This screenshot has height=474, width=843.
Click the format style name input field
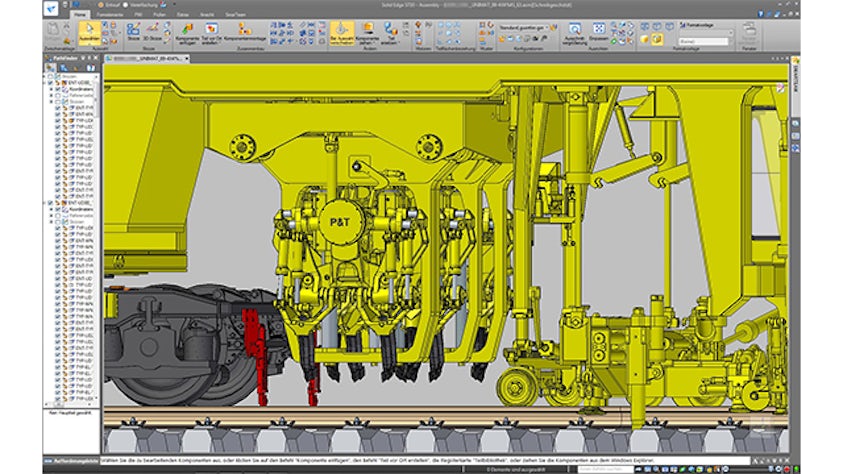tap(703, 41)
